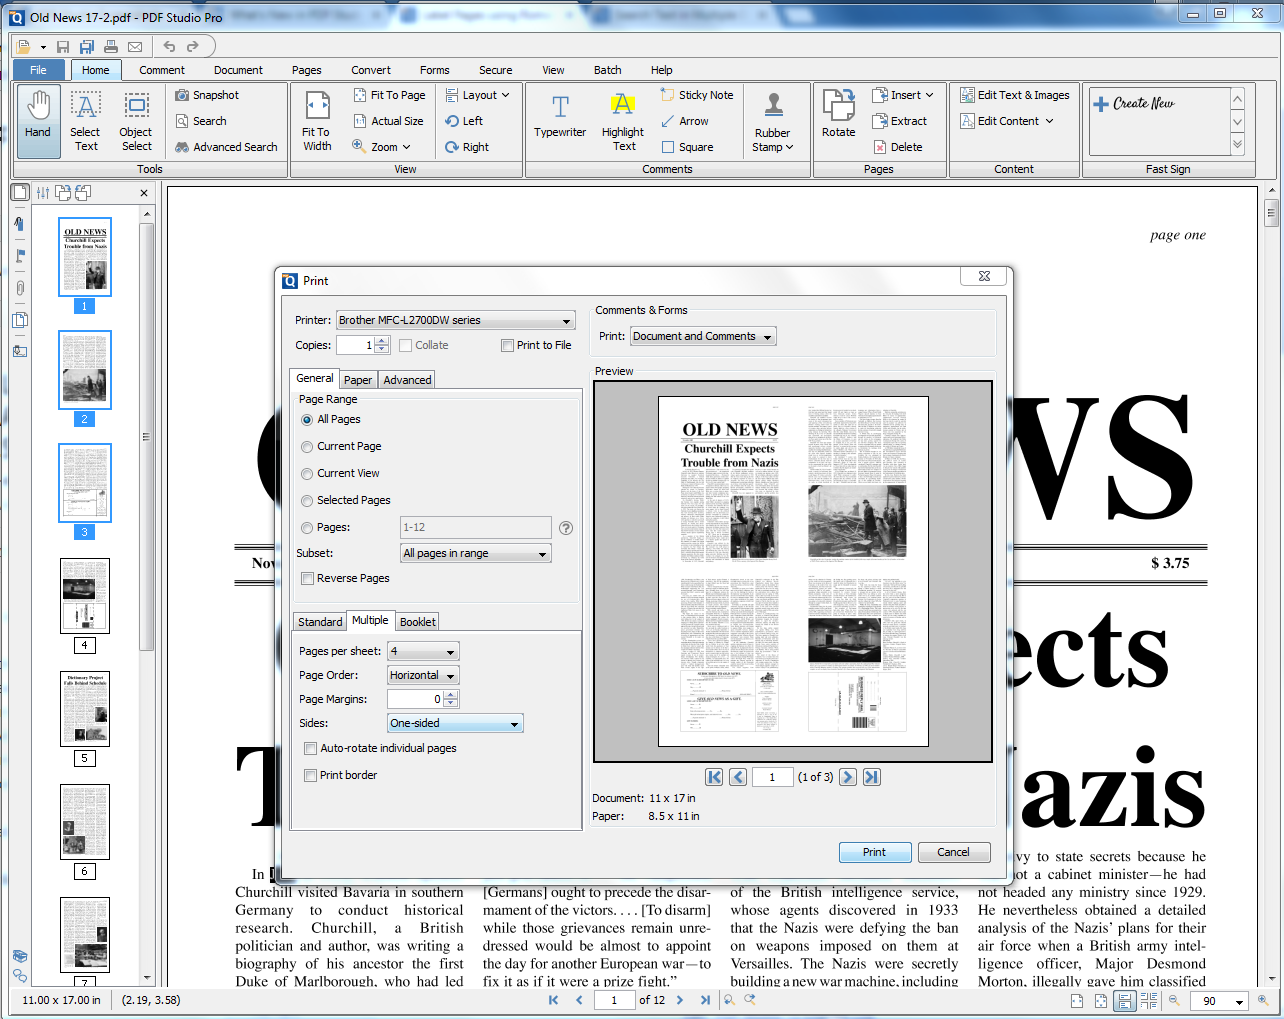Open Edit Text & Images
The width and height of the screenshot is (1284, 1019).
pos(1015,95)
